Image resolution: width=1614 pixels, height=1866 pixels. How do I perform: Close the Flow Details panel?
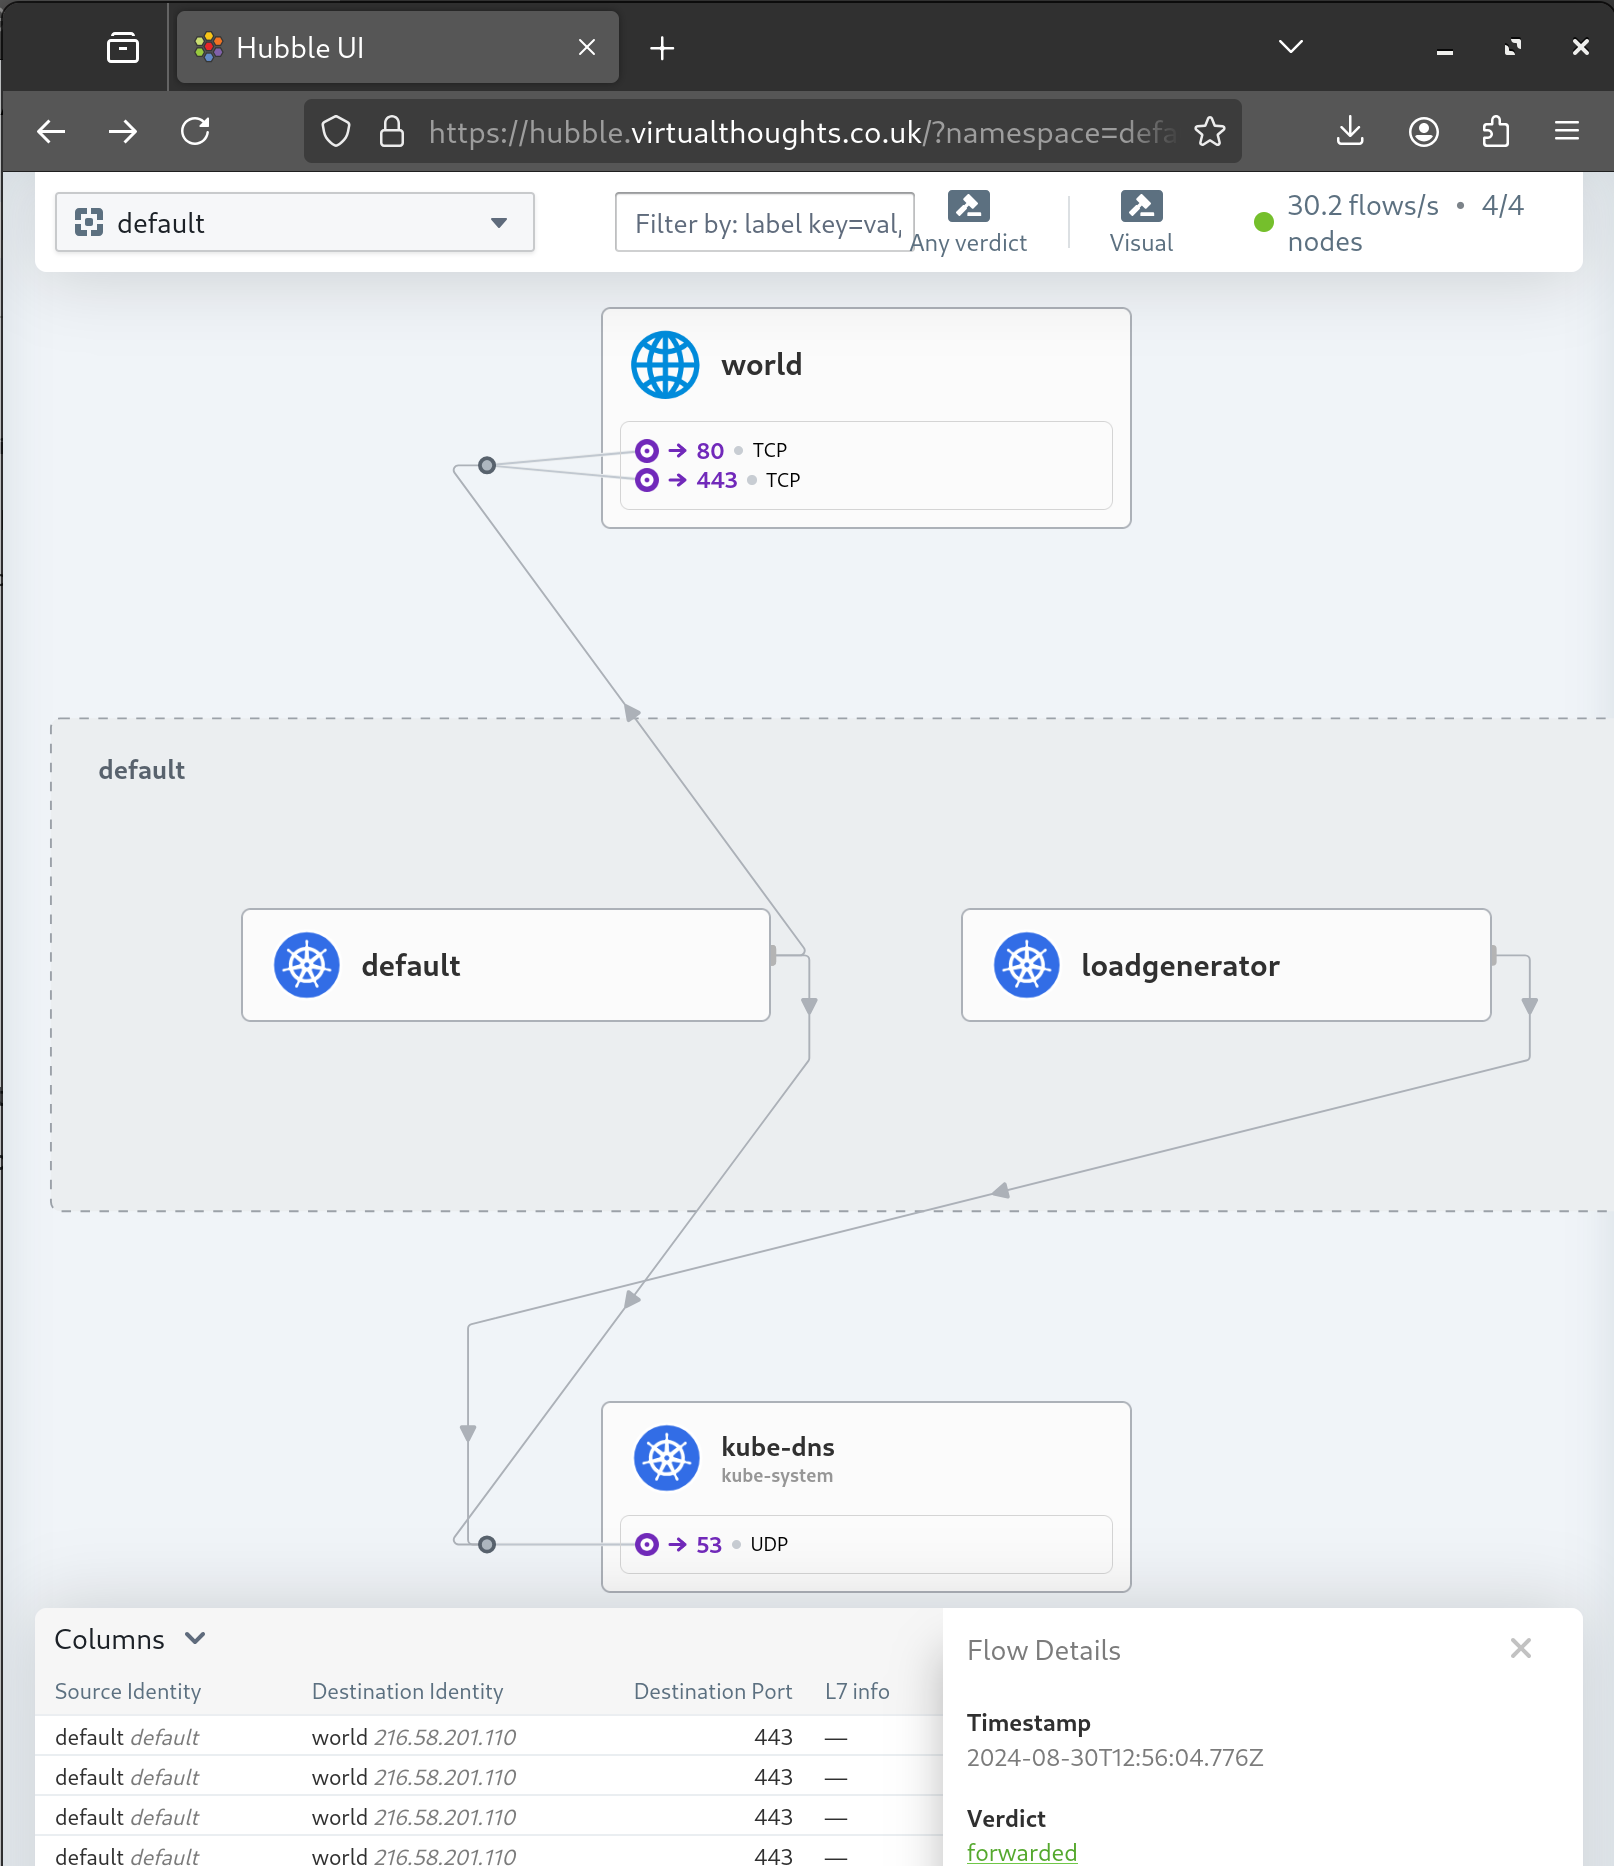[1521, 1648]
